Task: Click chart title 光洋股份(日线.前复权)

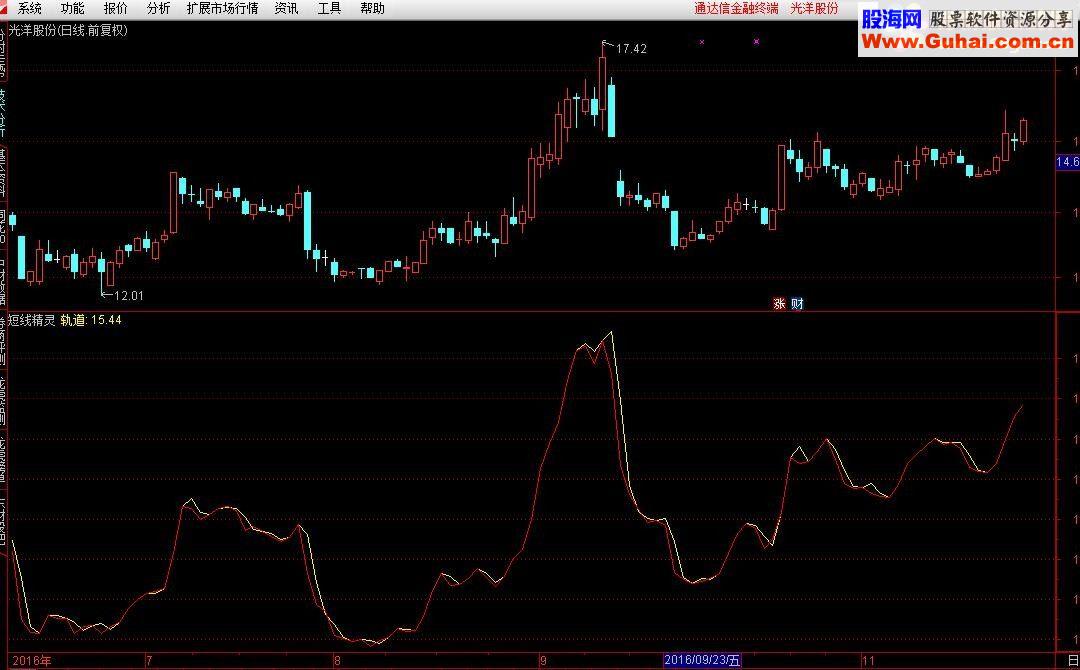Action: (68, 30)
